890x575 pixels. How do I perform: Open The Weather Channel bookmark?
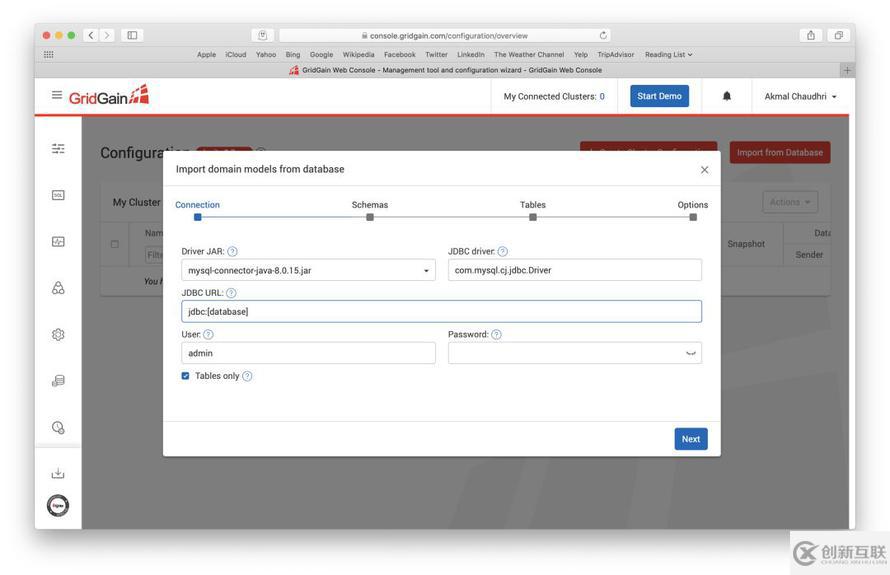529,54
